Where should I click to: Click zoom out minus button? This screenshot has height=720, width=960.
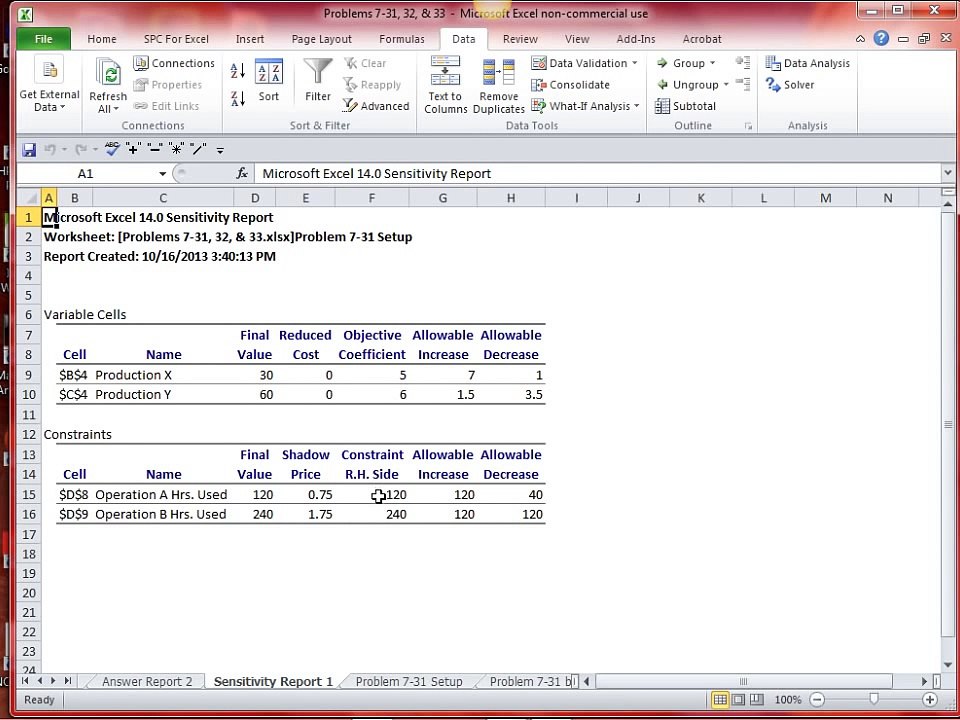[x=817, y=699]
